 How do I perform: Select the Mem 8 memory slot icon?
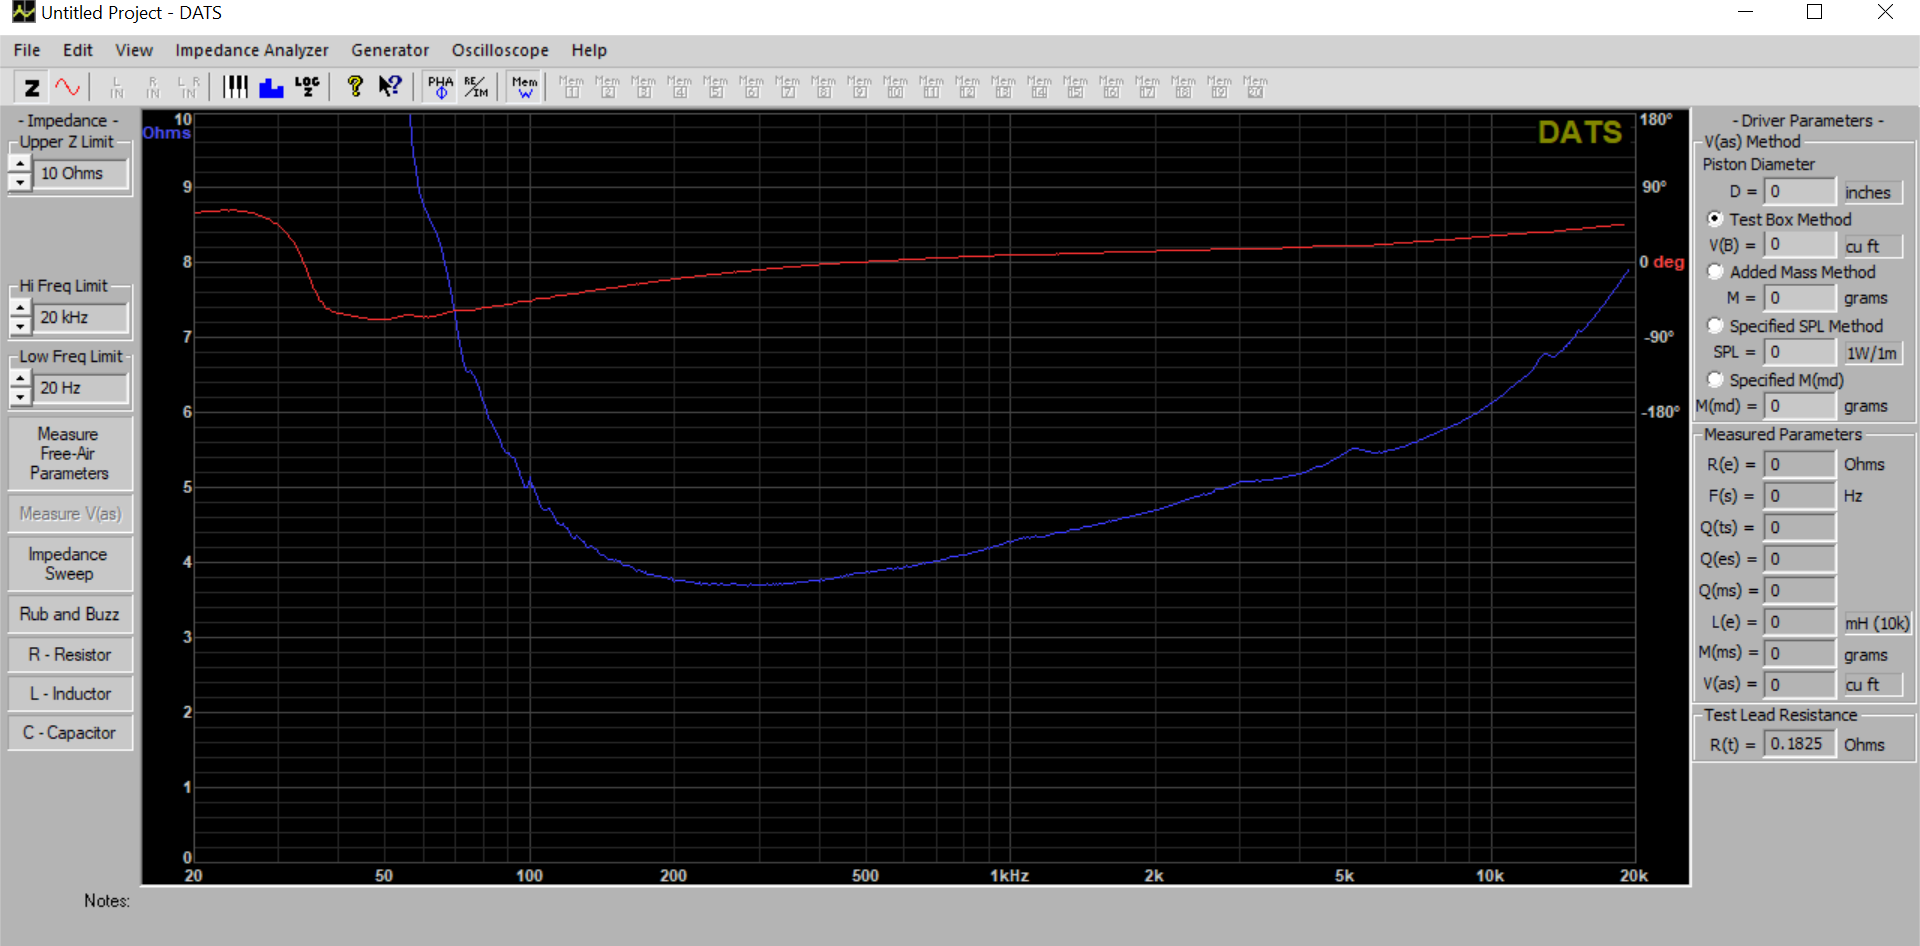point(824,87)
